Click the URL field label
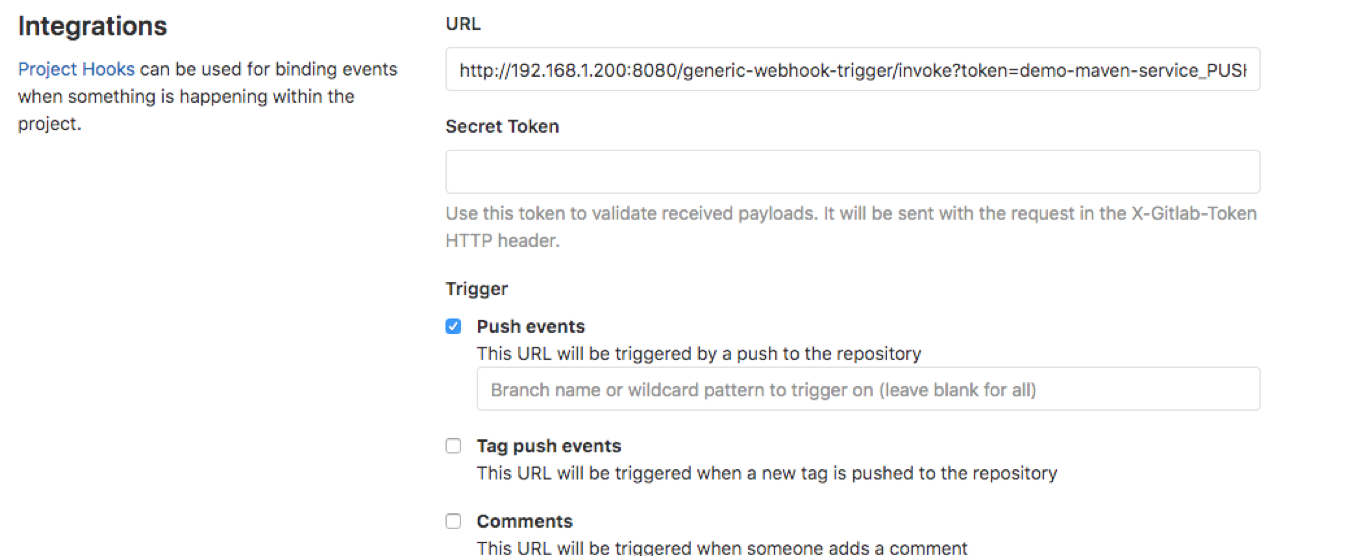 tap(464, 24)
